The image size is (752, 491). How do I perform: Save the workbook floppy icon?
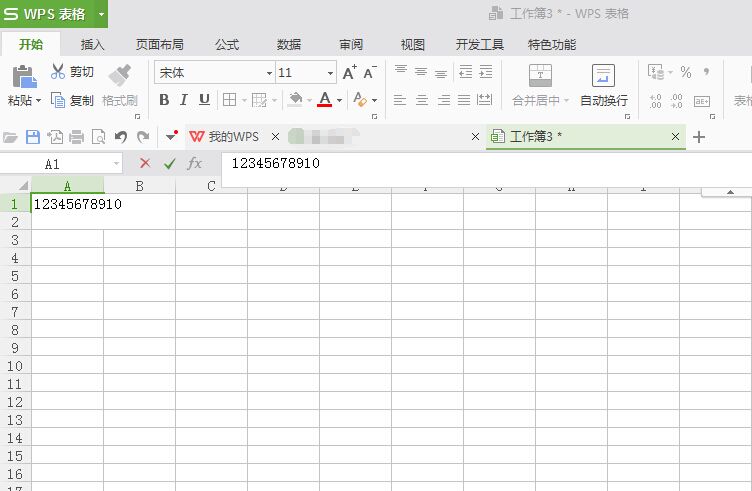(x=33, y=137)
